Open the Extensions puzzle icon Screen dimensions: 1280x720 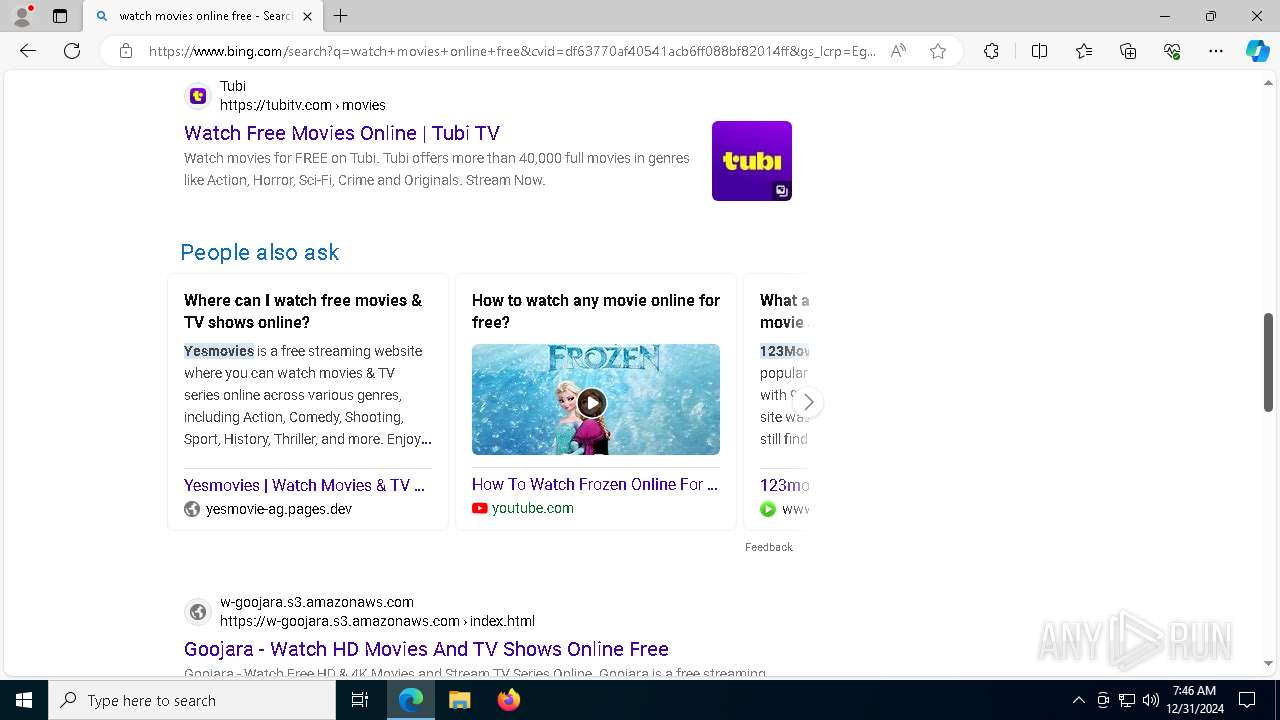click(x=991, y=51)
